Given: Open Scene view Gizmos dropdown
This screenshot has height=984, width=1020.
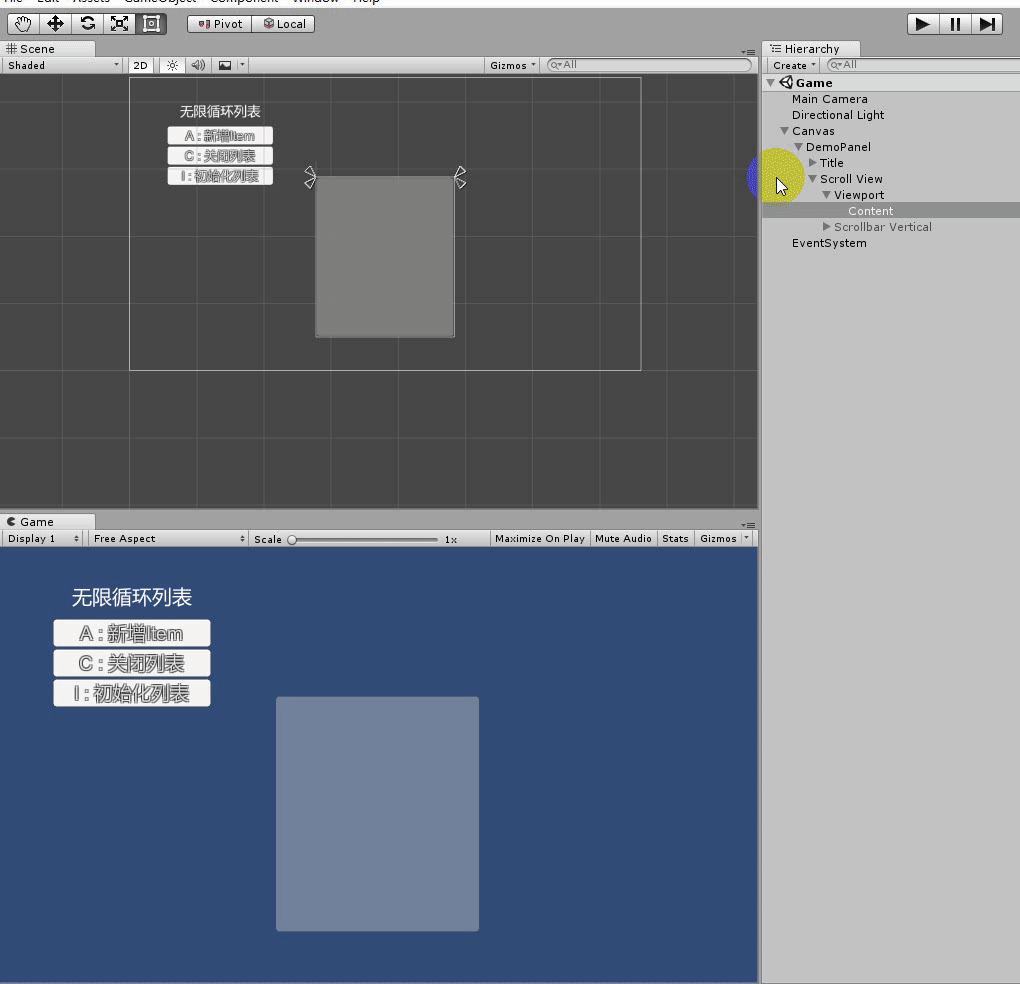Looking at the screenshot, I should [513, 65].
